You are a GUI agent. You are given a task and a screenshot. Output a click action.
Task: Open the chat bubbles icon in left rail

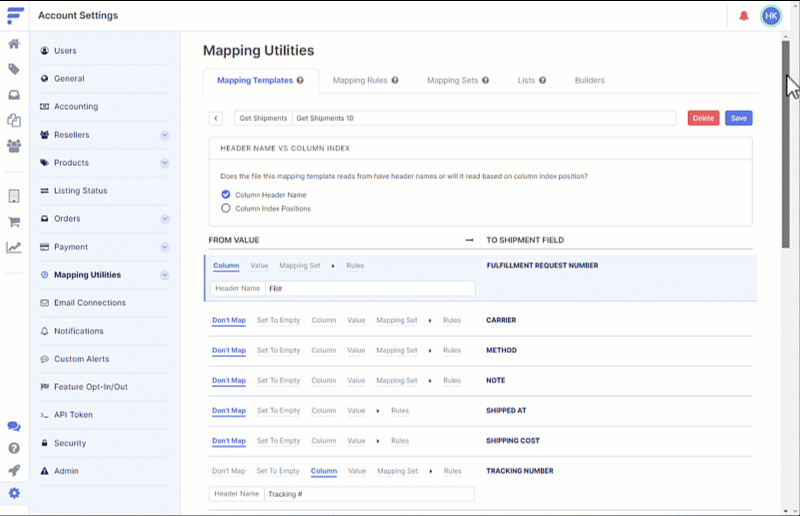14,426
